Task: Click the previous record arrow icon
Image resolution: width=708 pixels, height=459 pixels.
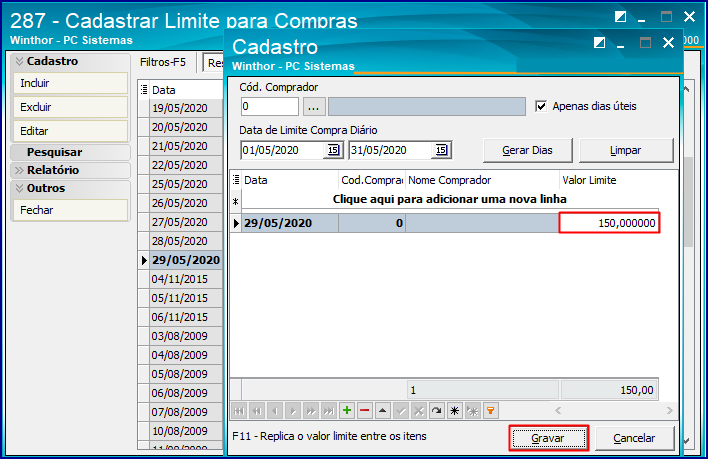Action: click(x=275, y=411)
